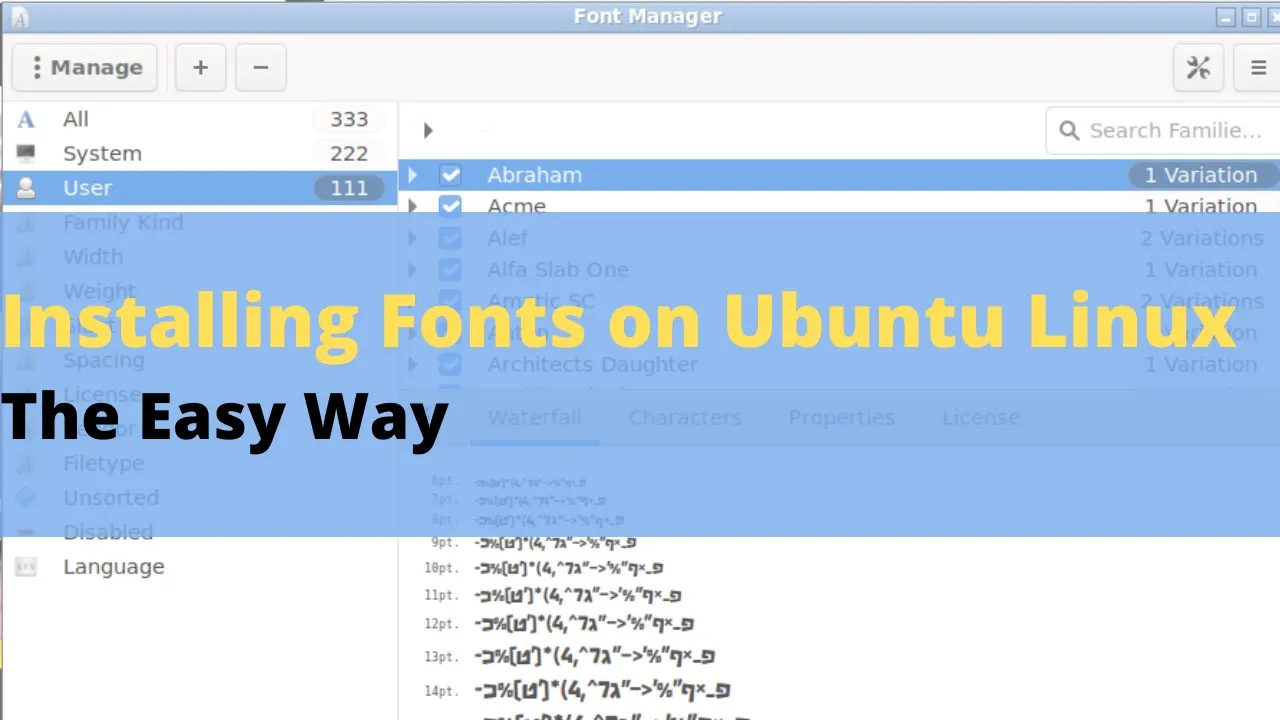Click the 111 count beside User

pos(349,188)
